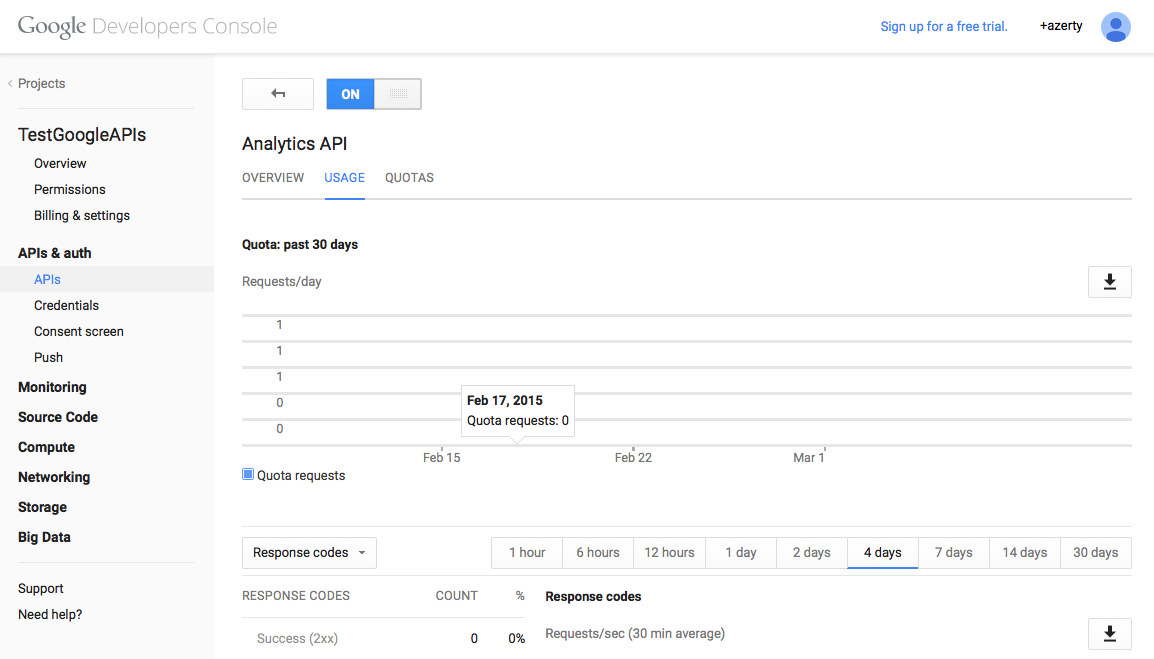Download the Response codes chart
Screen dimensions: 1154x659
[1109, 634]
